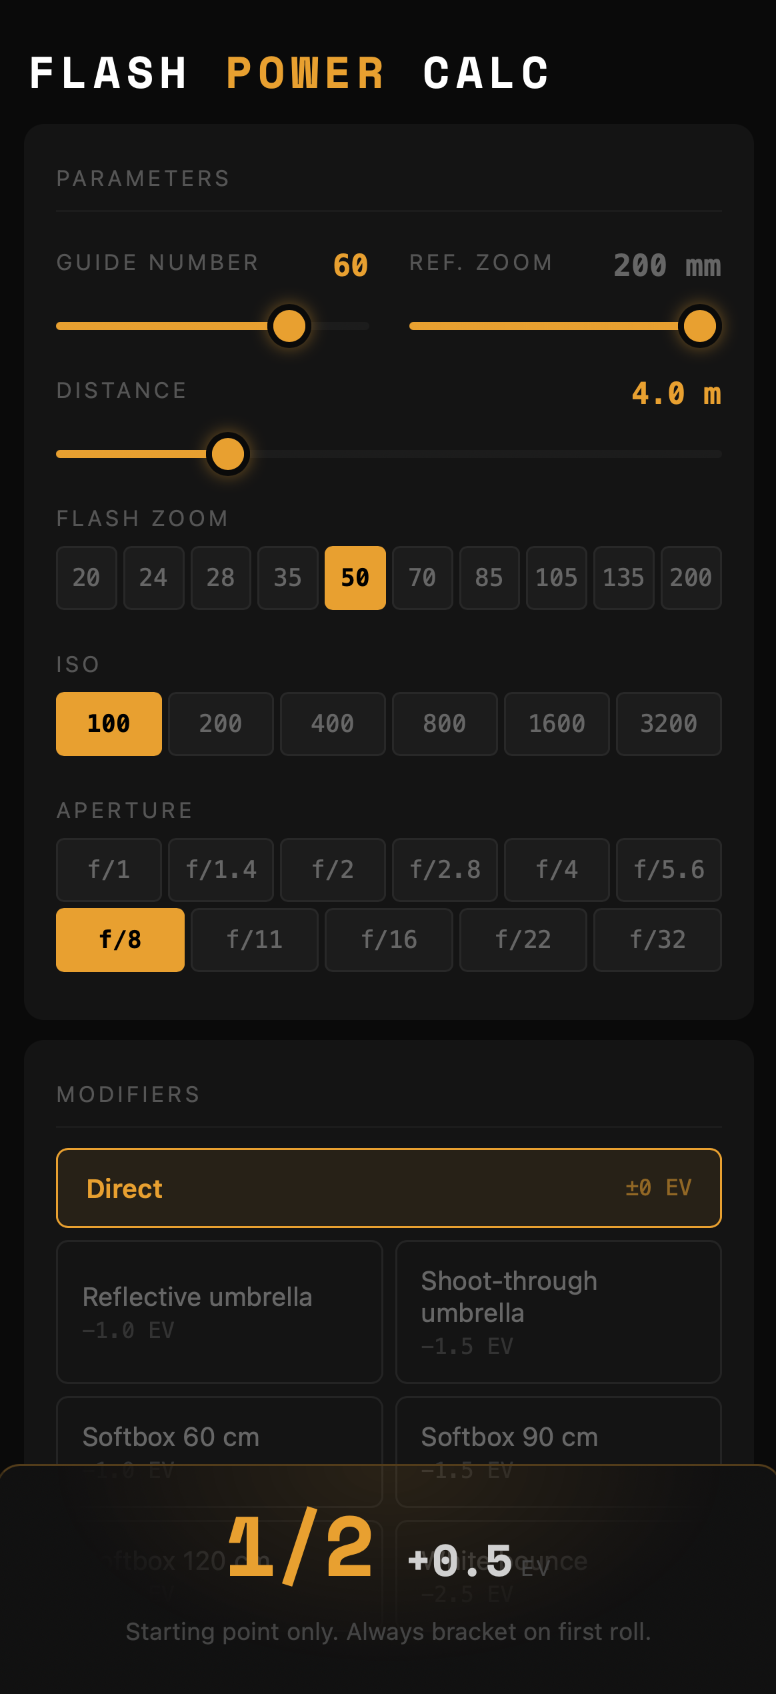Set aperture to f/16
This screenshot has height=1694, width=776.
[x=389, y=940]
